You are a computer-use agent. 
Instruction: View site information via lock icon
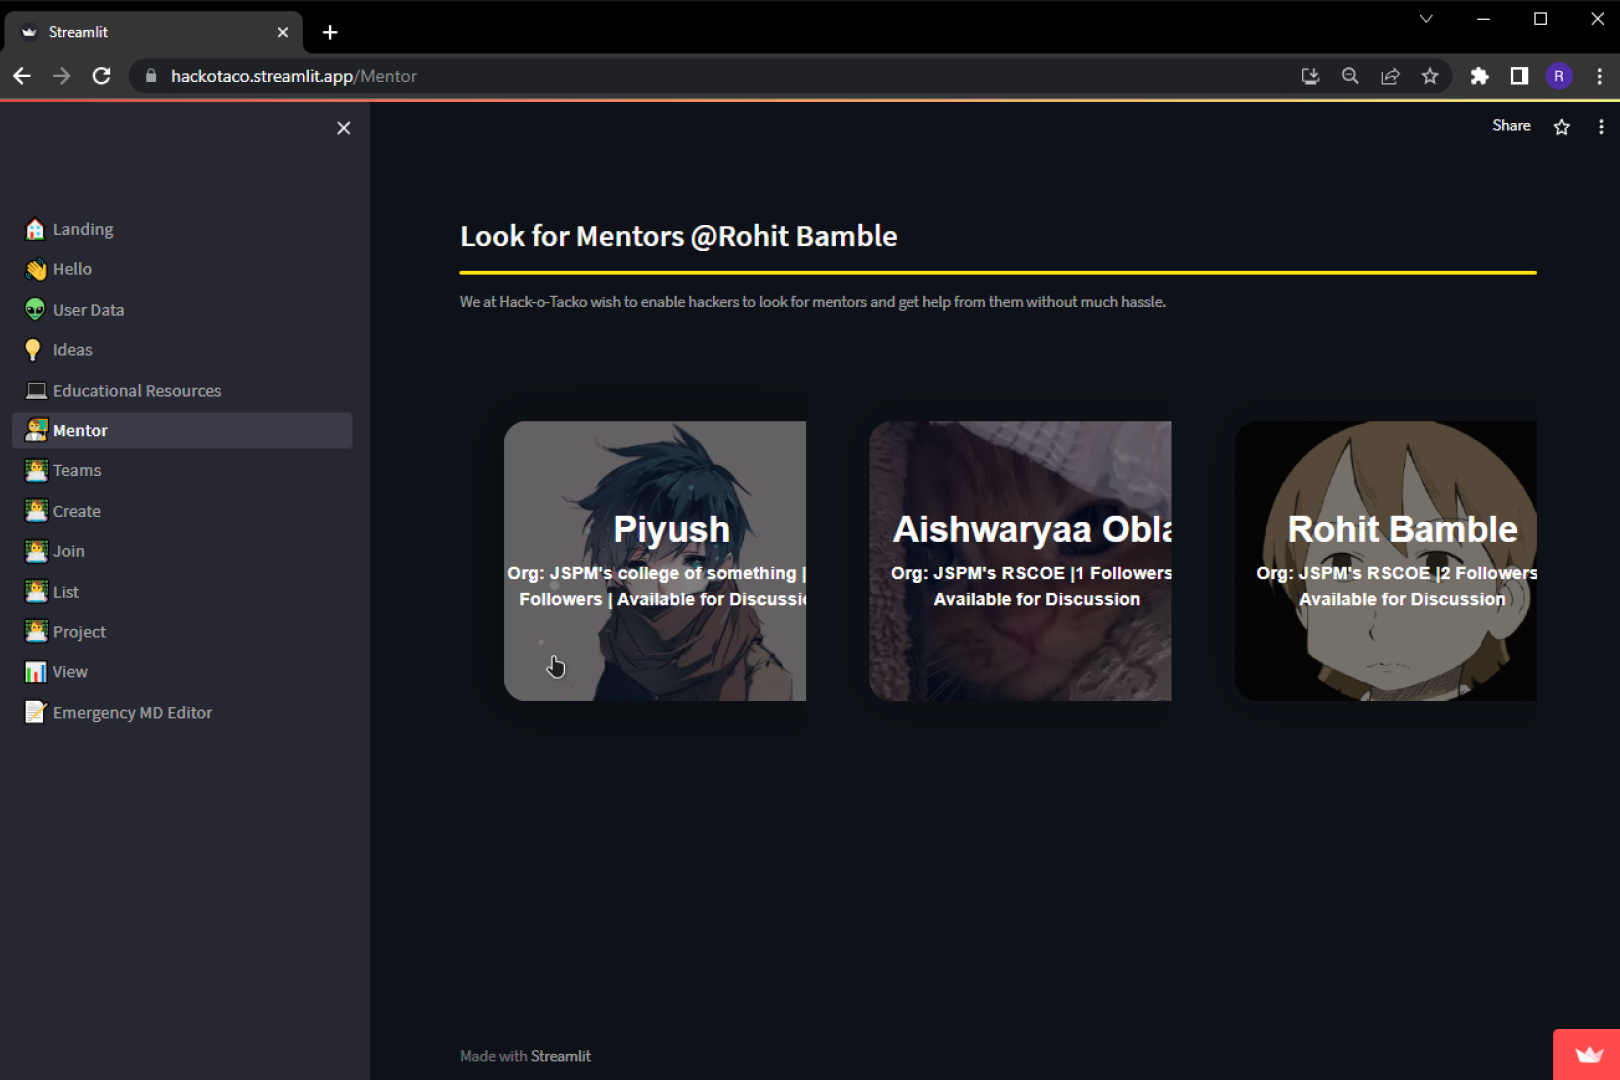[151, 76]
